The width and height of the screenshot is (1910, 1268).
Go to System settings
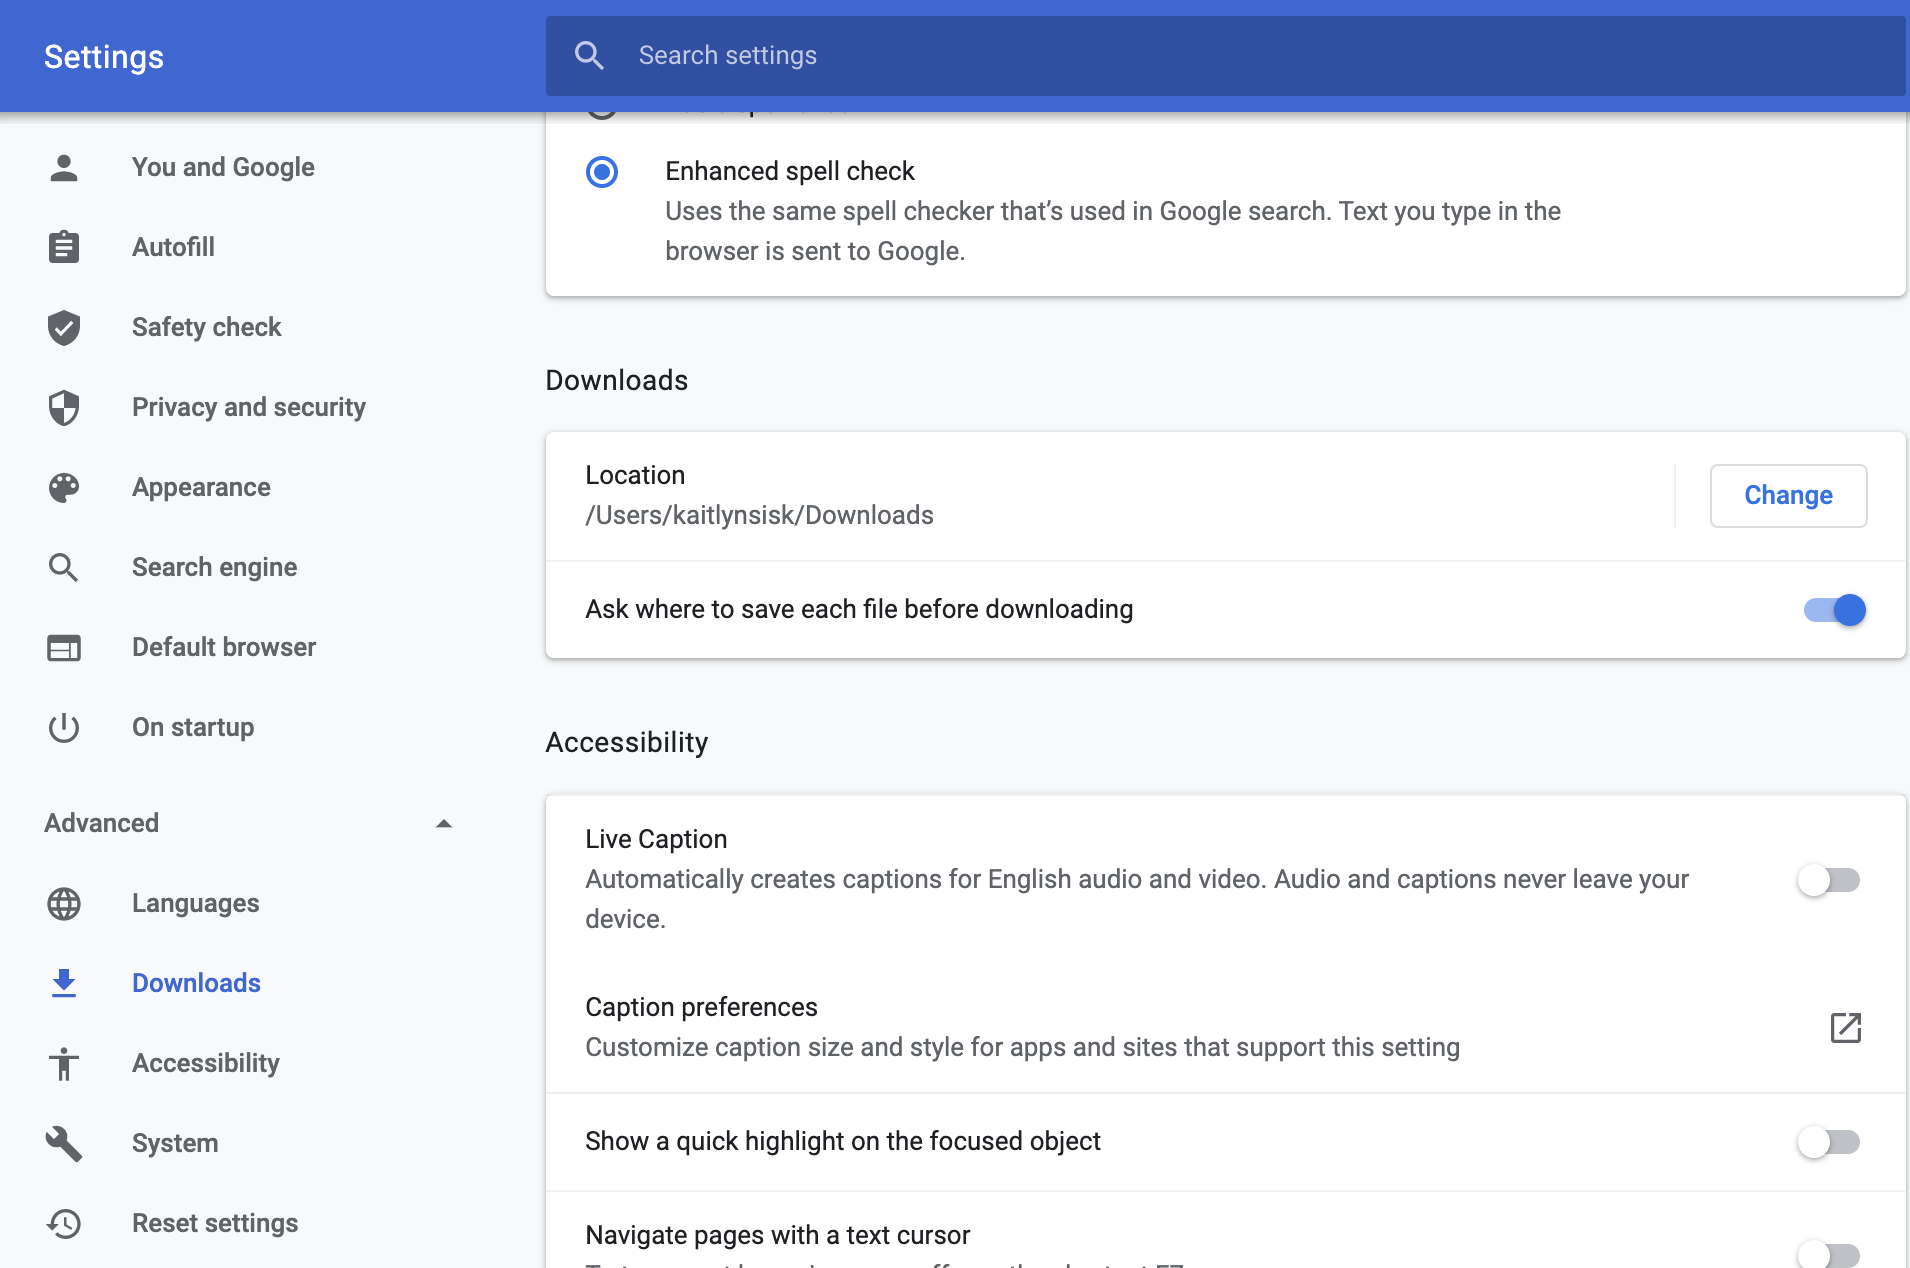175,1143
